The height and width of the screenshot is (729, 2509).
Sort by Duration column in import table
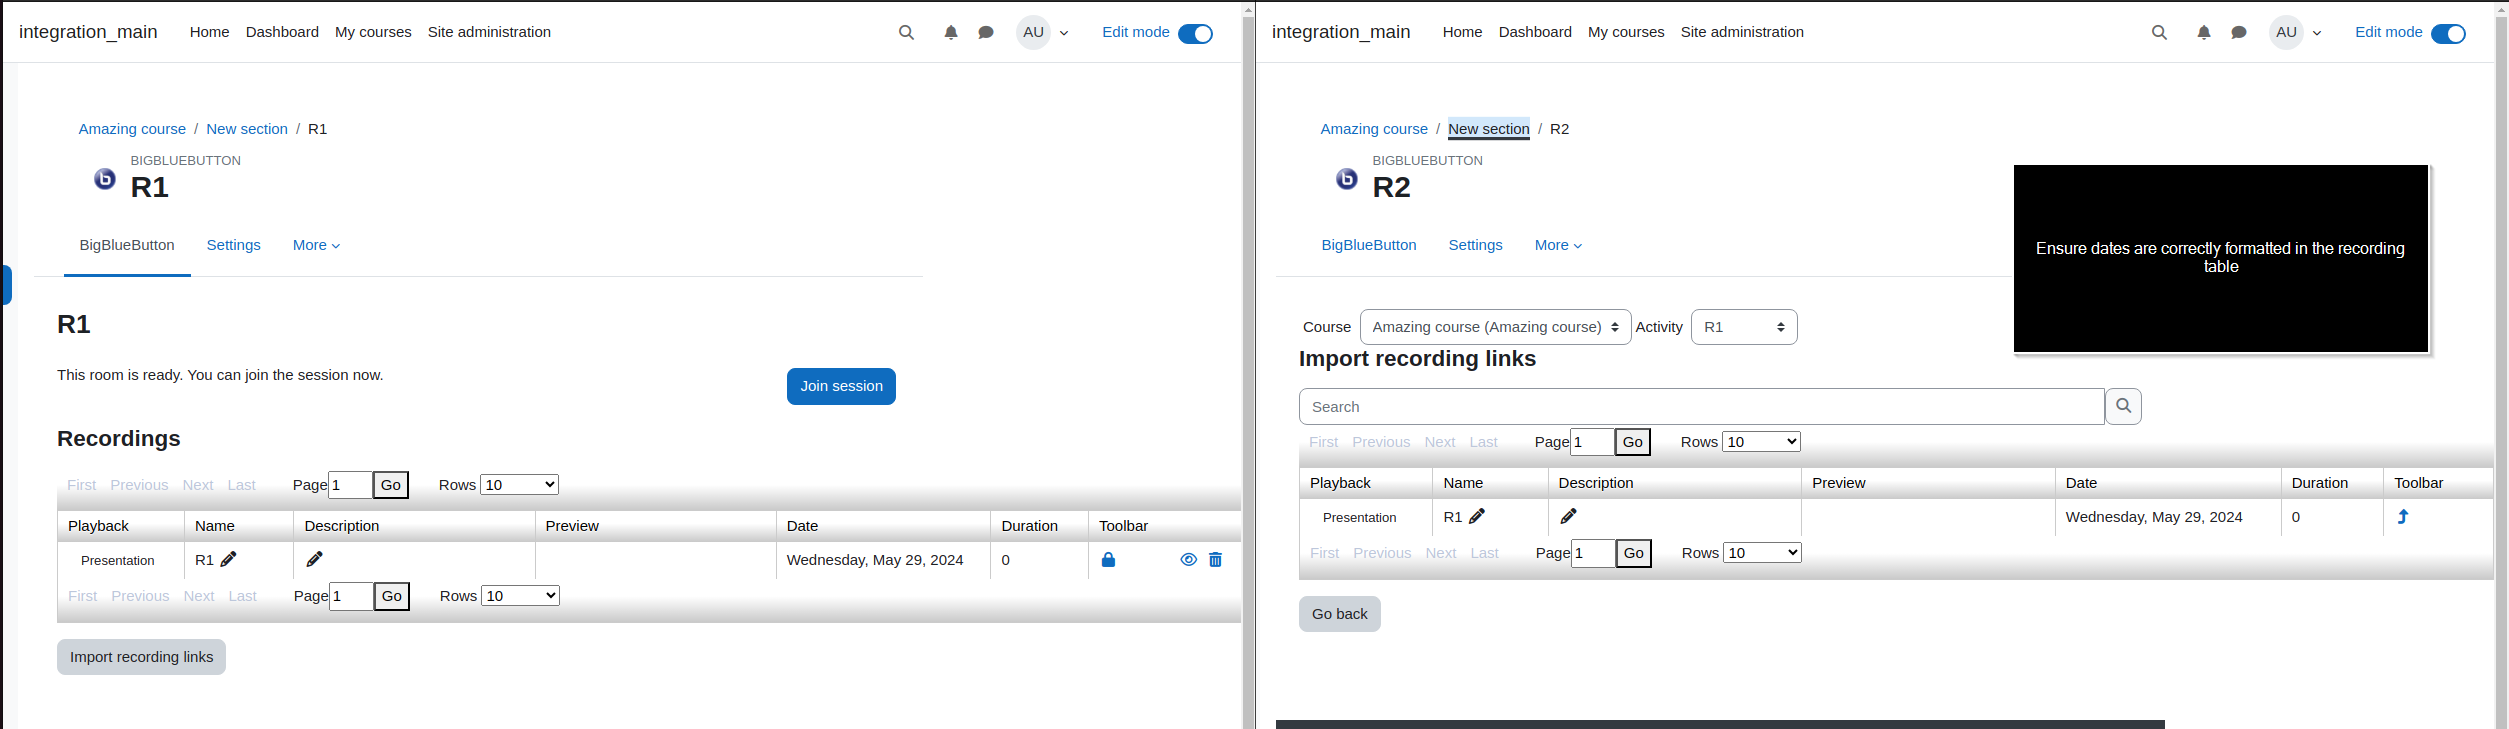[x=2319, y=483]
